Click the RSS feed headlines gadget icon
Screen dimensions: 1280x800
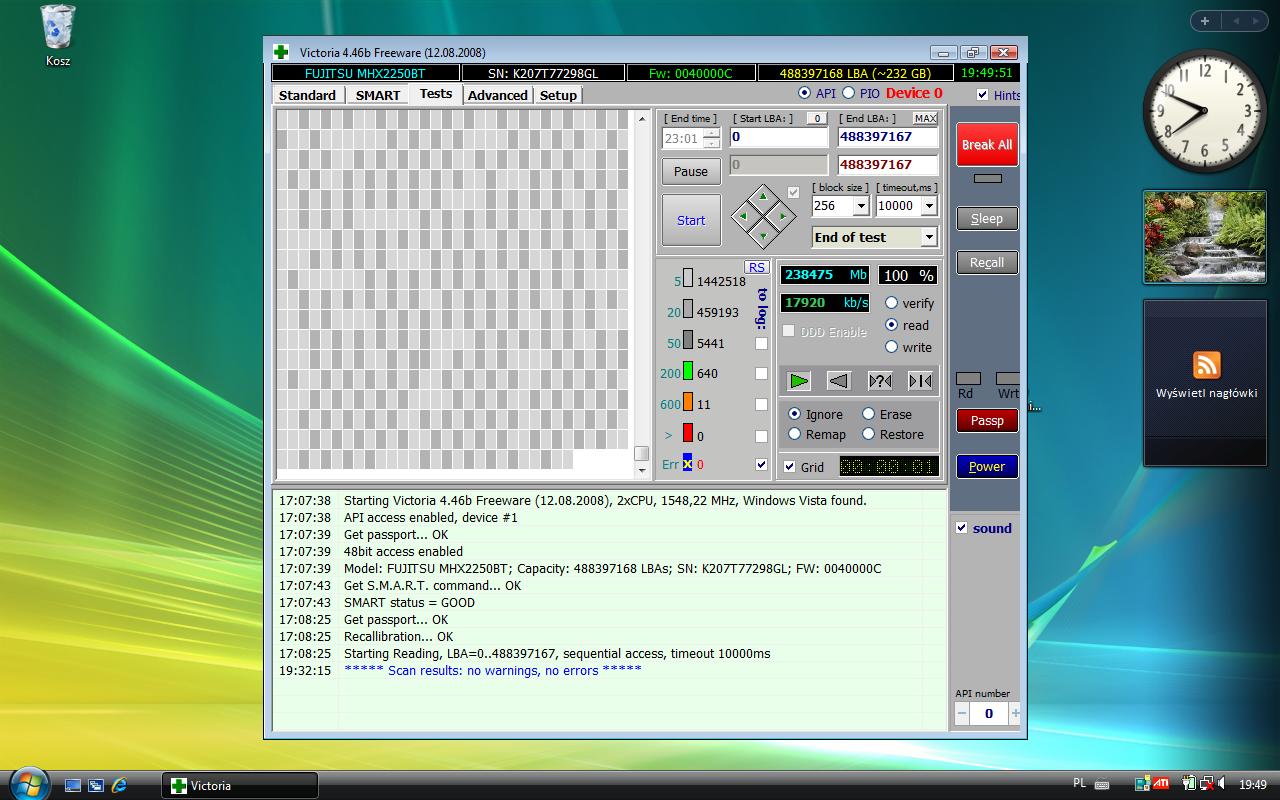point(1206,364)
